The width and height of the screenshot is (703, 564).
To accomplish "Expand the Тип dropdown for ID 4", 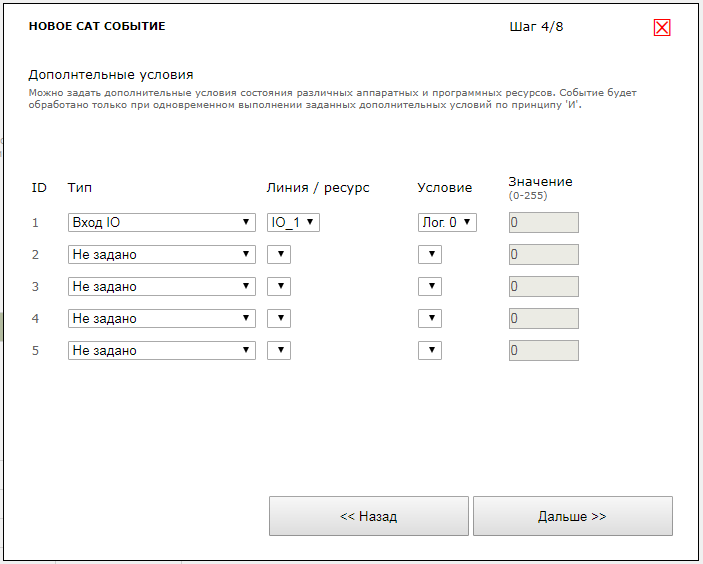I will point(161,319).
